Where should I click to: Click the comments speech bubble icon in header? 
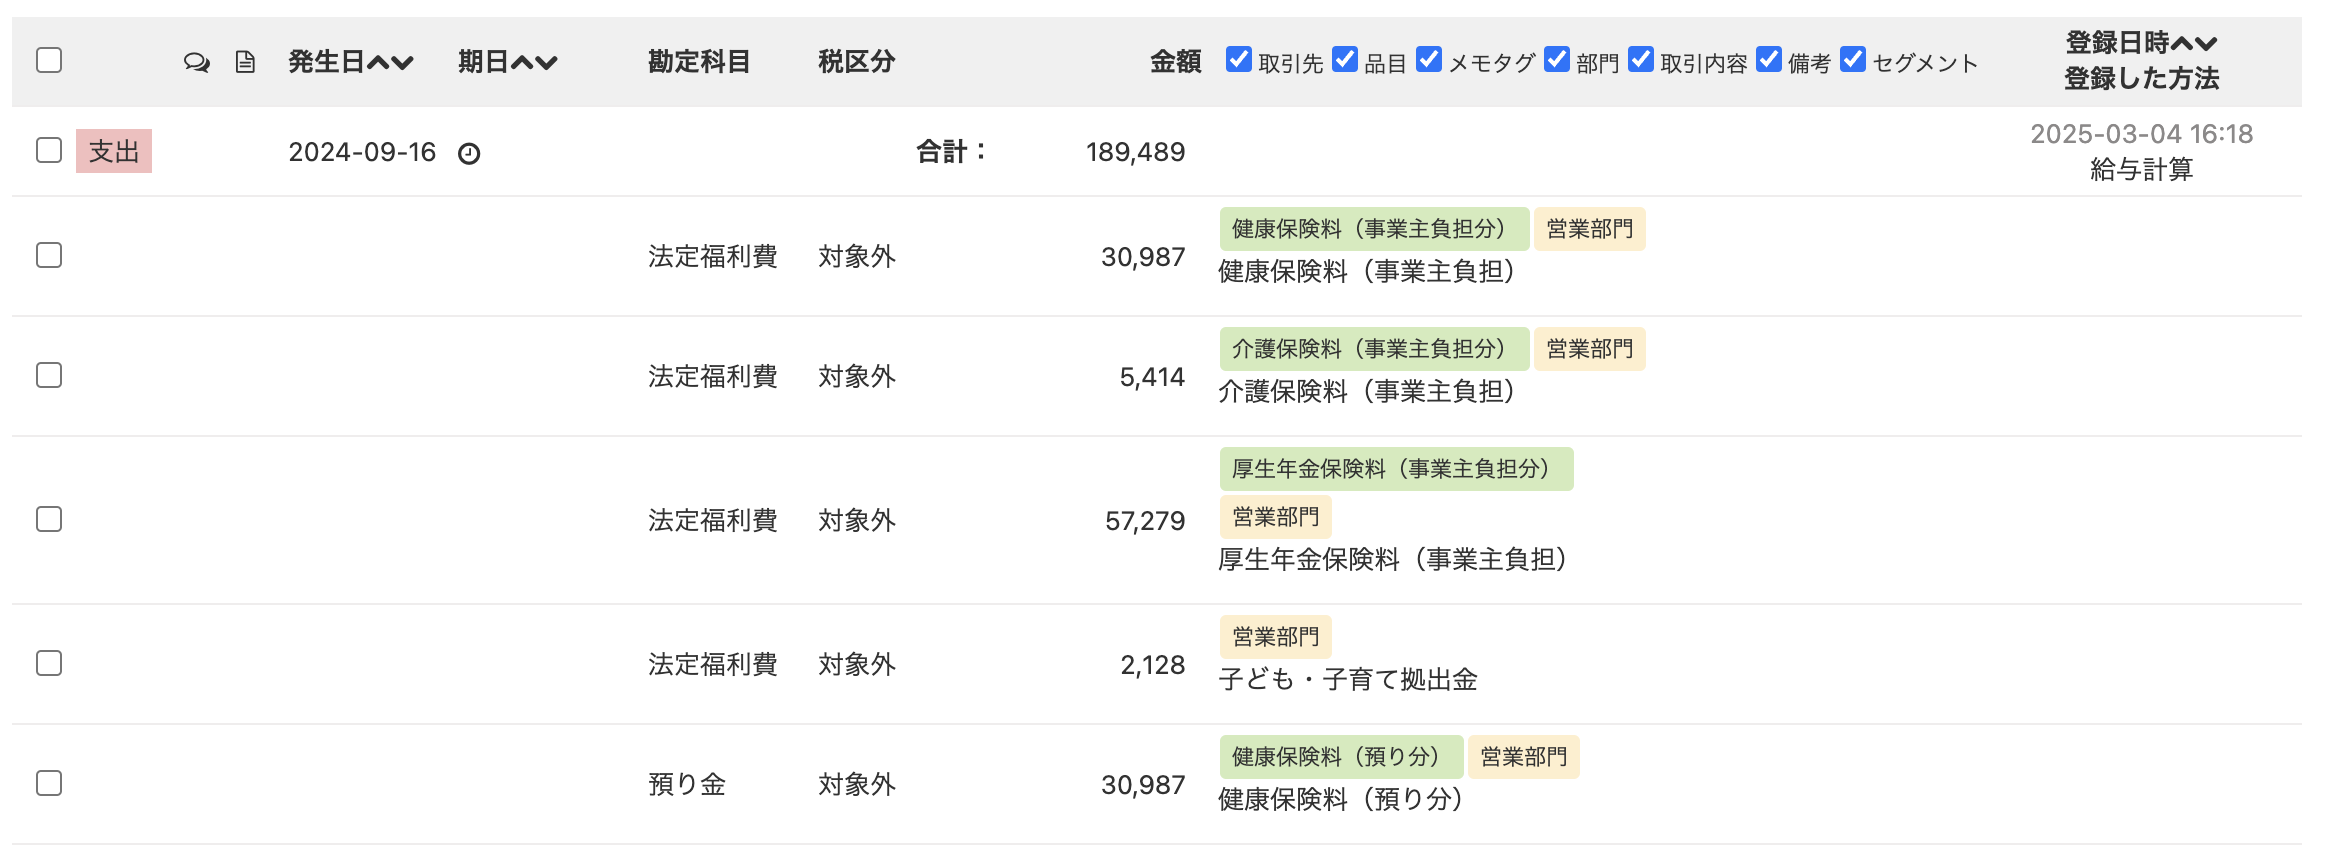point(197,63)
